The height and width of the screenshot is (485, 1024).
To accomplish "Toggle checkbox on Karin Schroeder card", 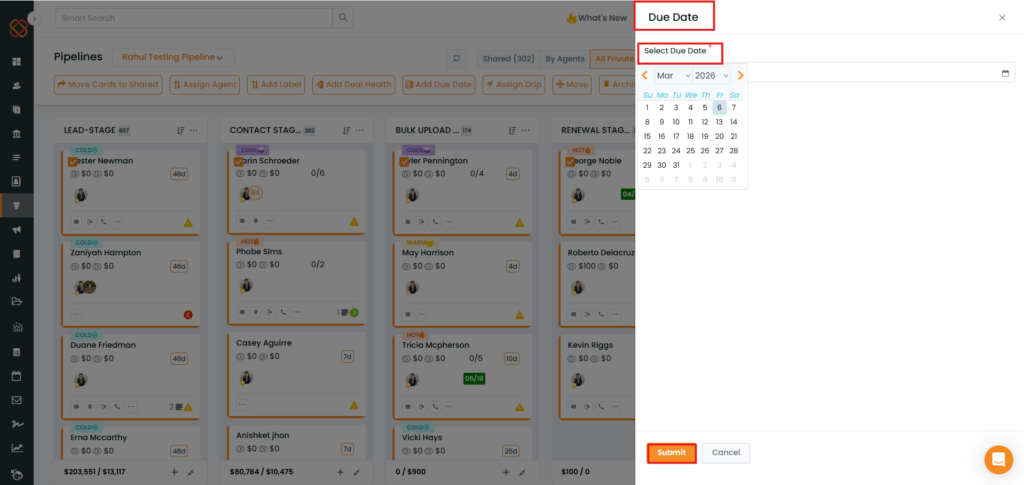I will coord(238,161).
